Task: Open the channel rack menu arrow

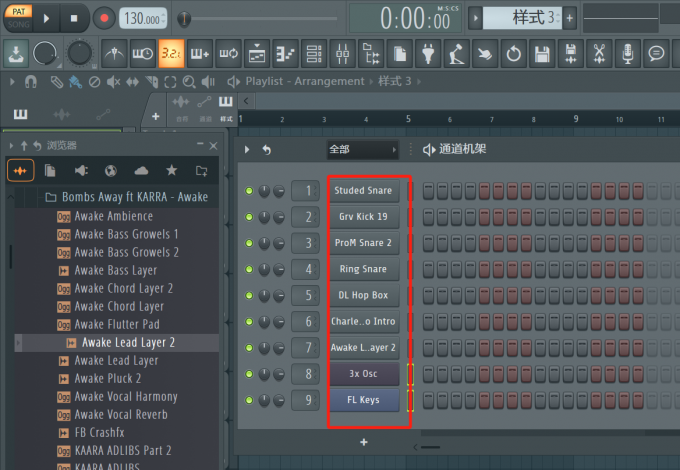Action: (x=247, y=150)
